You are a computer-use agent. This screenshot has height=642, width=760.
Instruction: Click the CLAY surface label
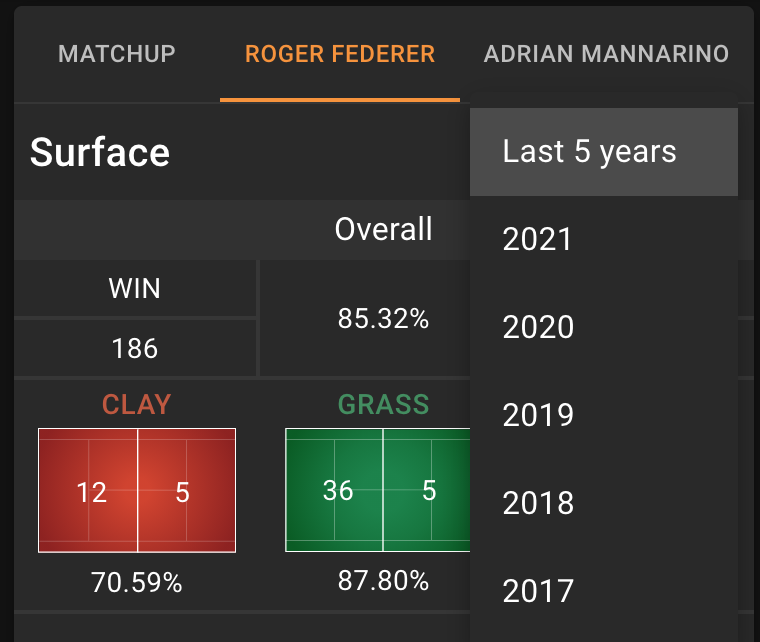click(137, 405)
